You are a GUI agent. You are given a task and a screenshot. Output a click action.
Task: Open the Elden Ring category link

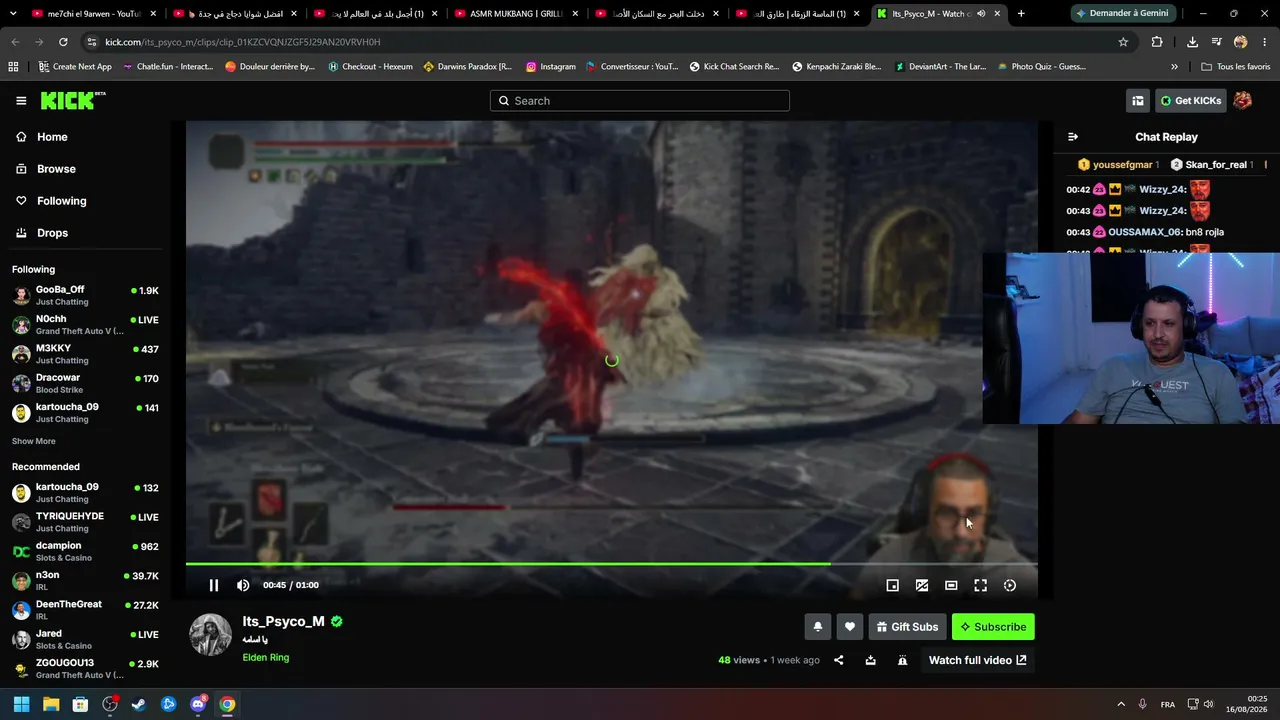(x=266, y=658)
